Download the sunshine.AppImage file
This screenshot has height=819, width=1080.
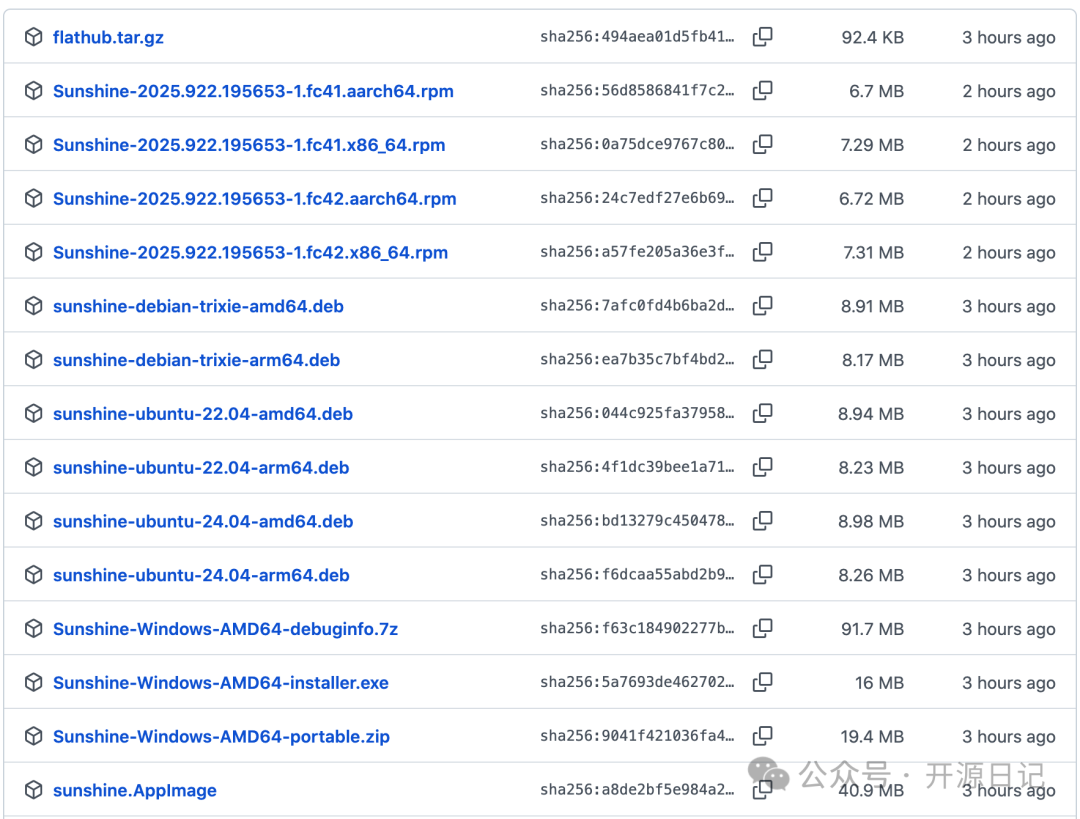[134, 790]
